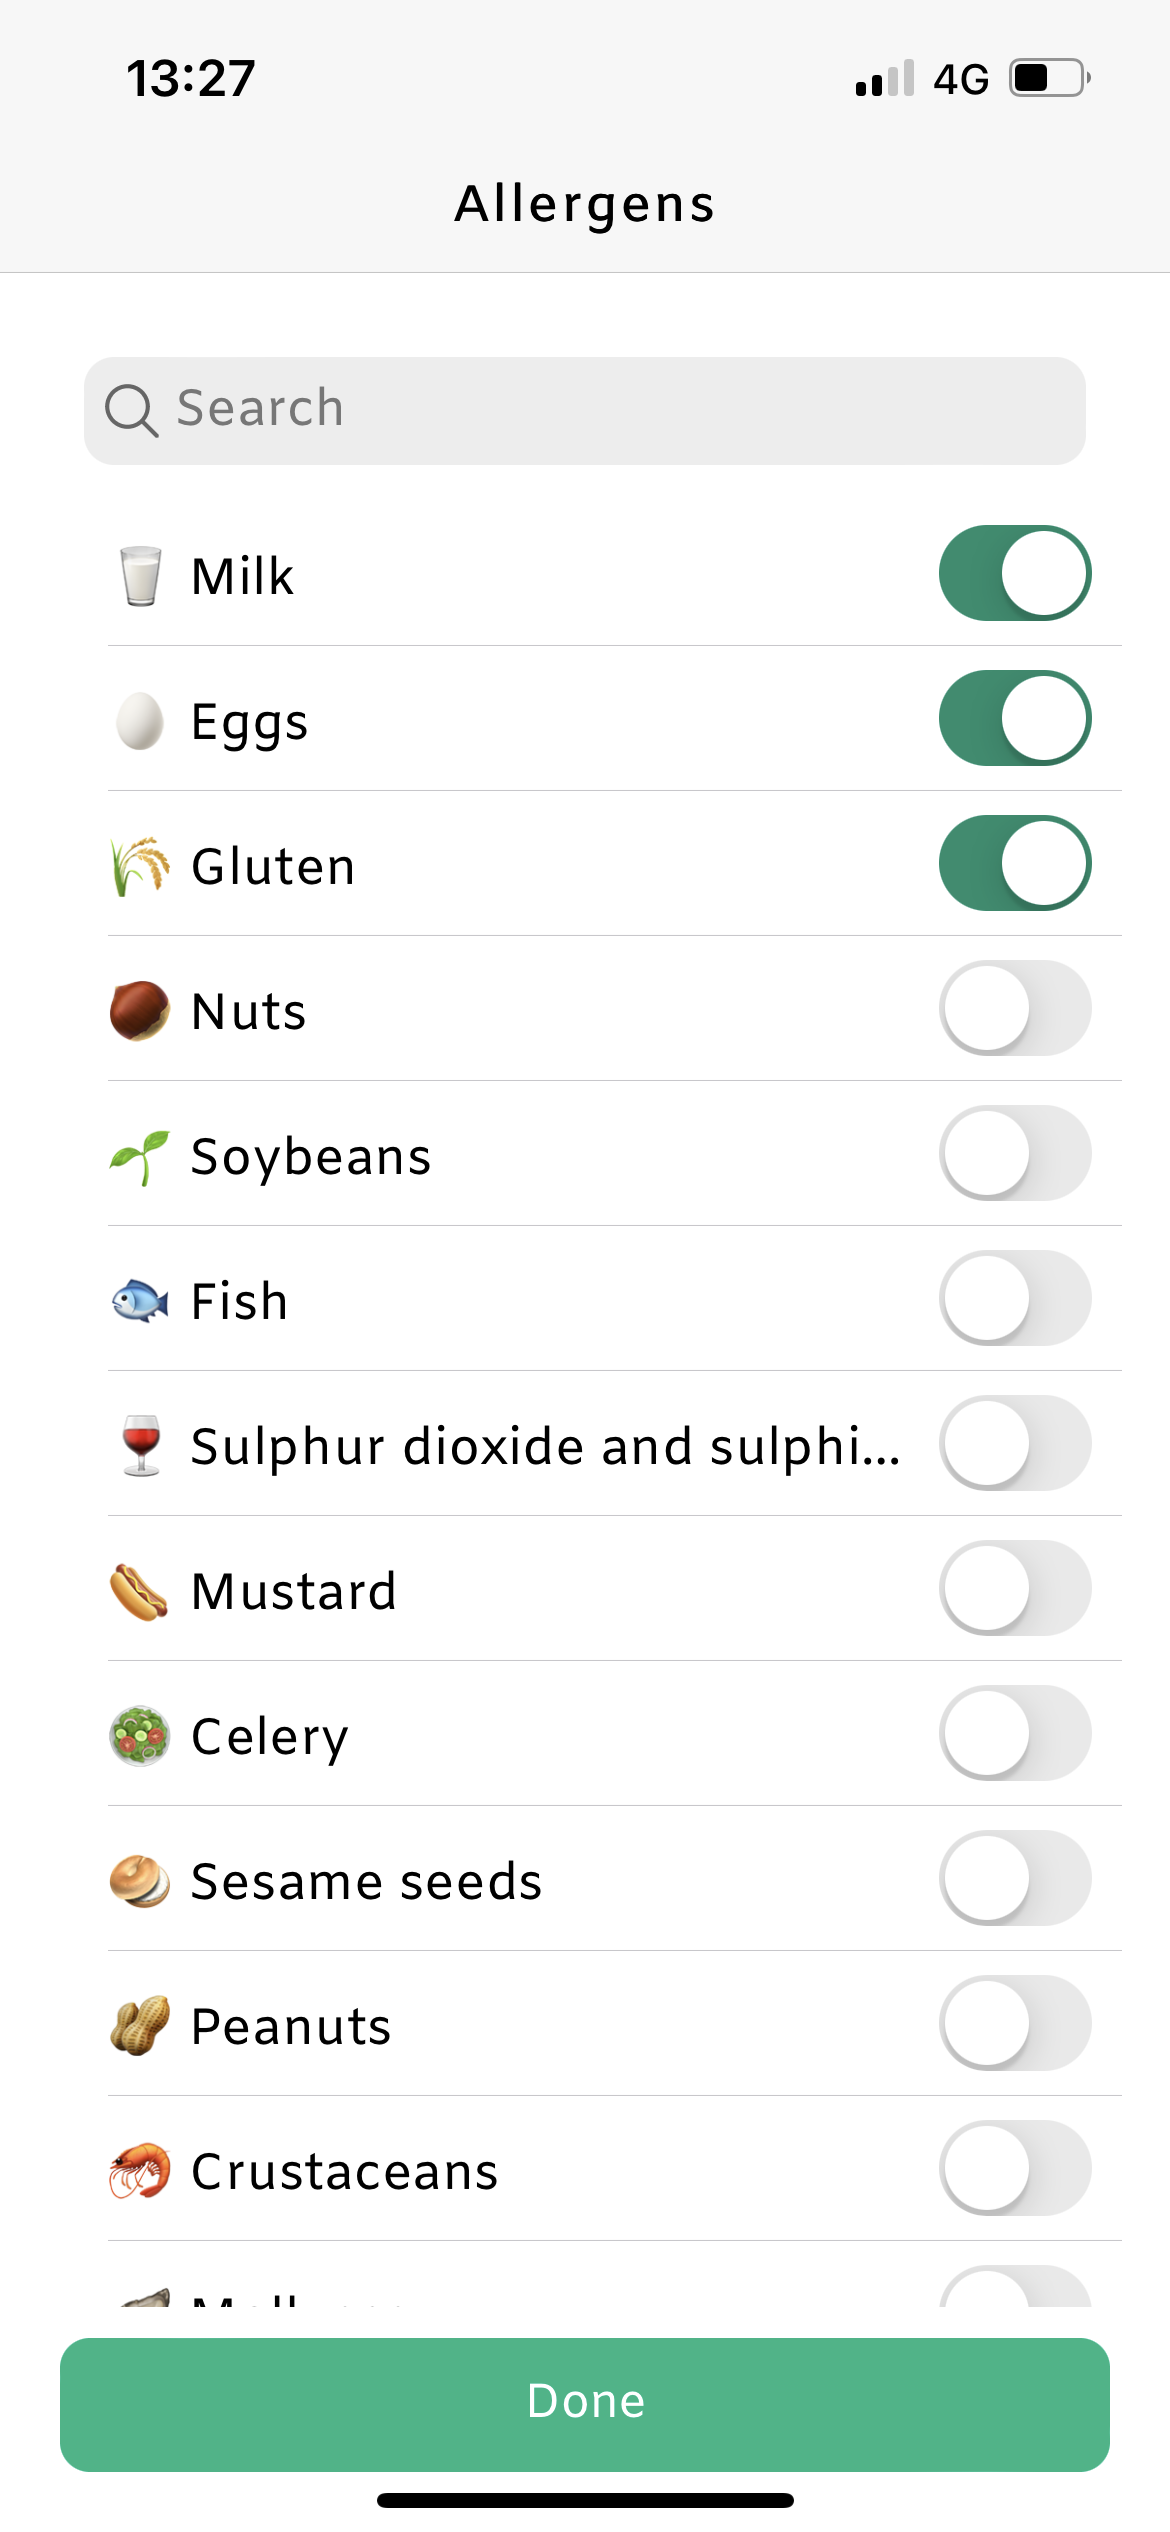Viewport: 1170px width, 2532px height.
Task: Switch on the Sesame seeds toggle
Action: point(1015,1878)
